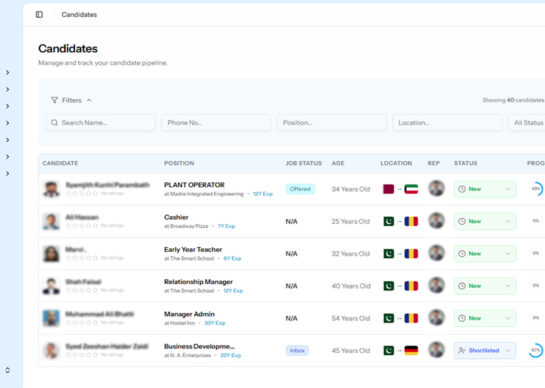545x388 pixels.
Task: Click the "54 Years Old" age cell
Action: [x=351, y=318]
